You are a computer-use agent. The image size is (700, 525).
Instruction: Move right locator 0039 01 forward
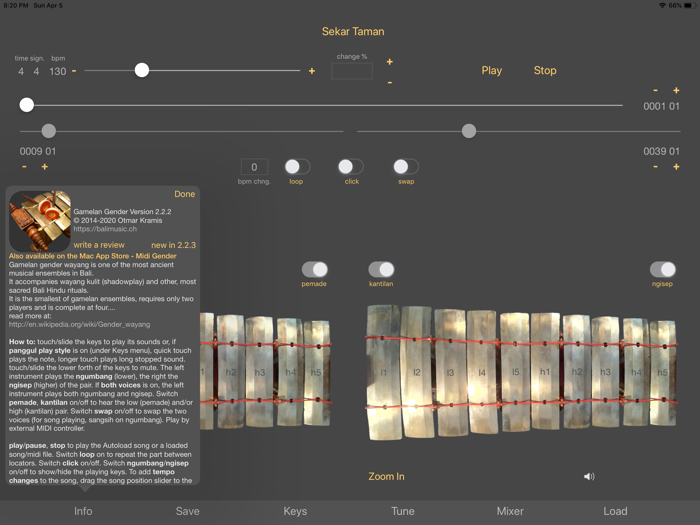[676, 167]
